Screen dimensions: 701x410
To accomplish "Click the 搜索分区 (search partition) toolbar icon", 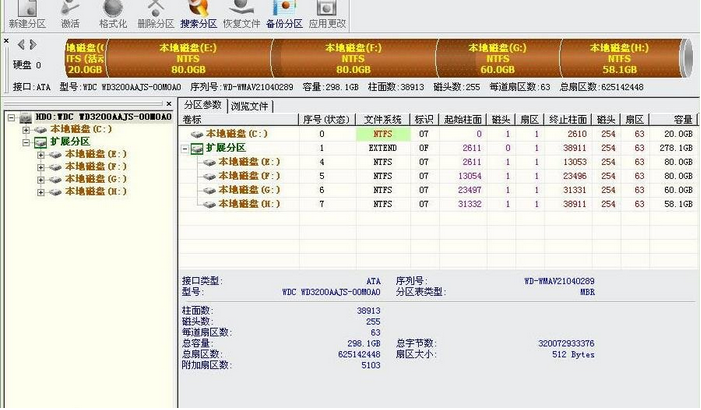I will [198, 15].
